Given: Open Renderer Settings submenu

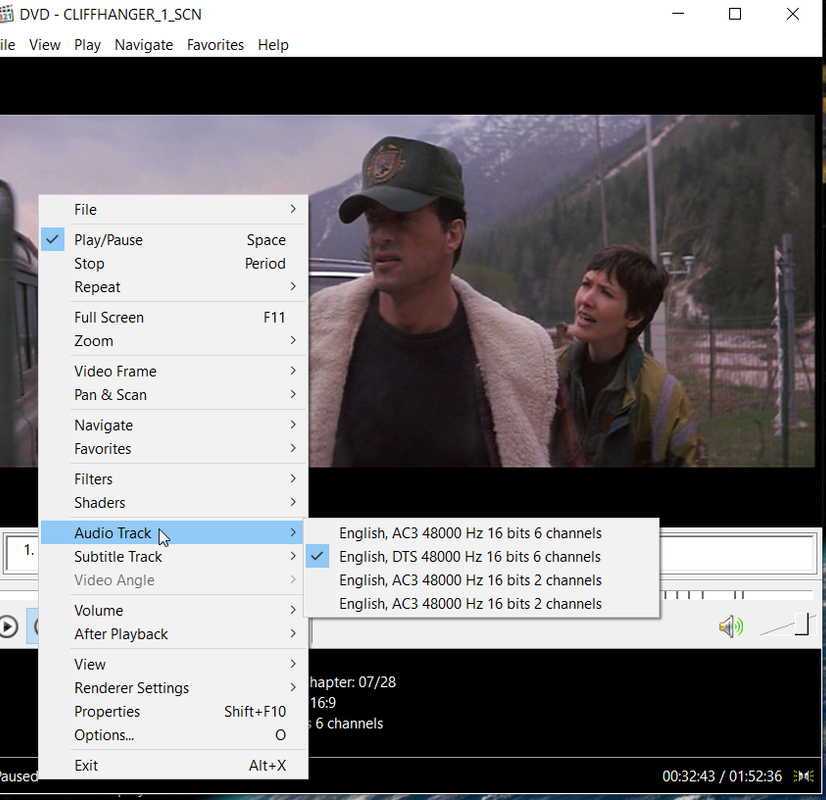Looking at the screenshot, I should (x=173, y=688).
